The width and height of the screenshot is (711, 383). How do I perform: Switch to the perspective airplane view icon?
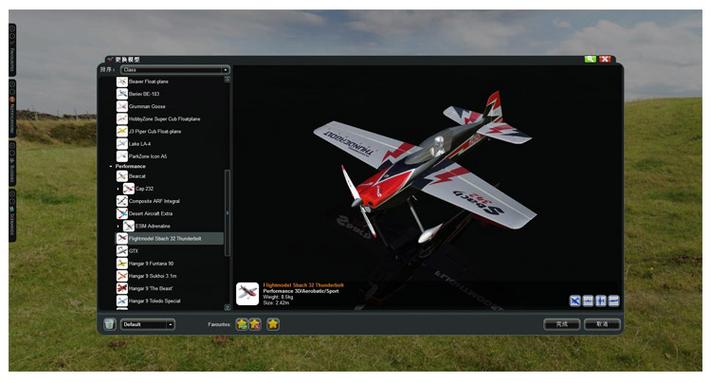point(575,301)
